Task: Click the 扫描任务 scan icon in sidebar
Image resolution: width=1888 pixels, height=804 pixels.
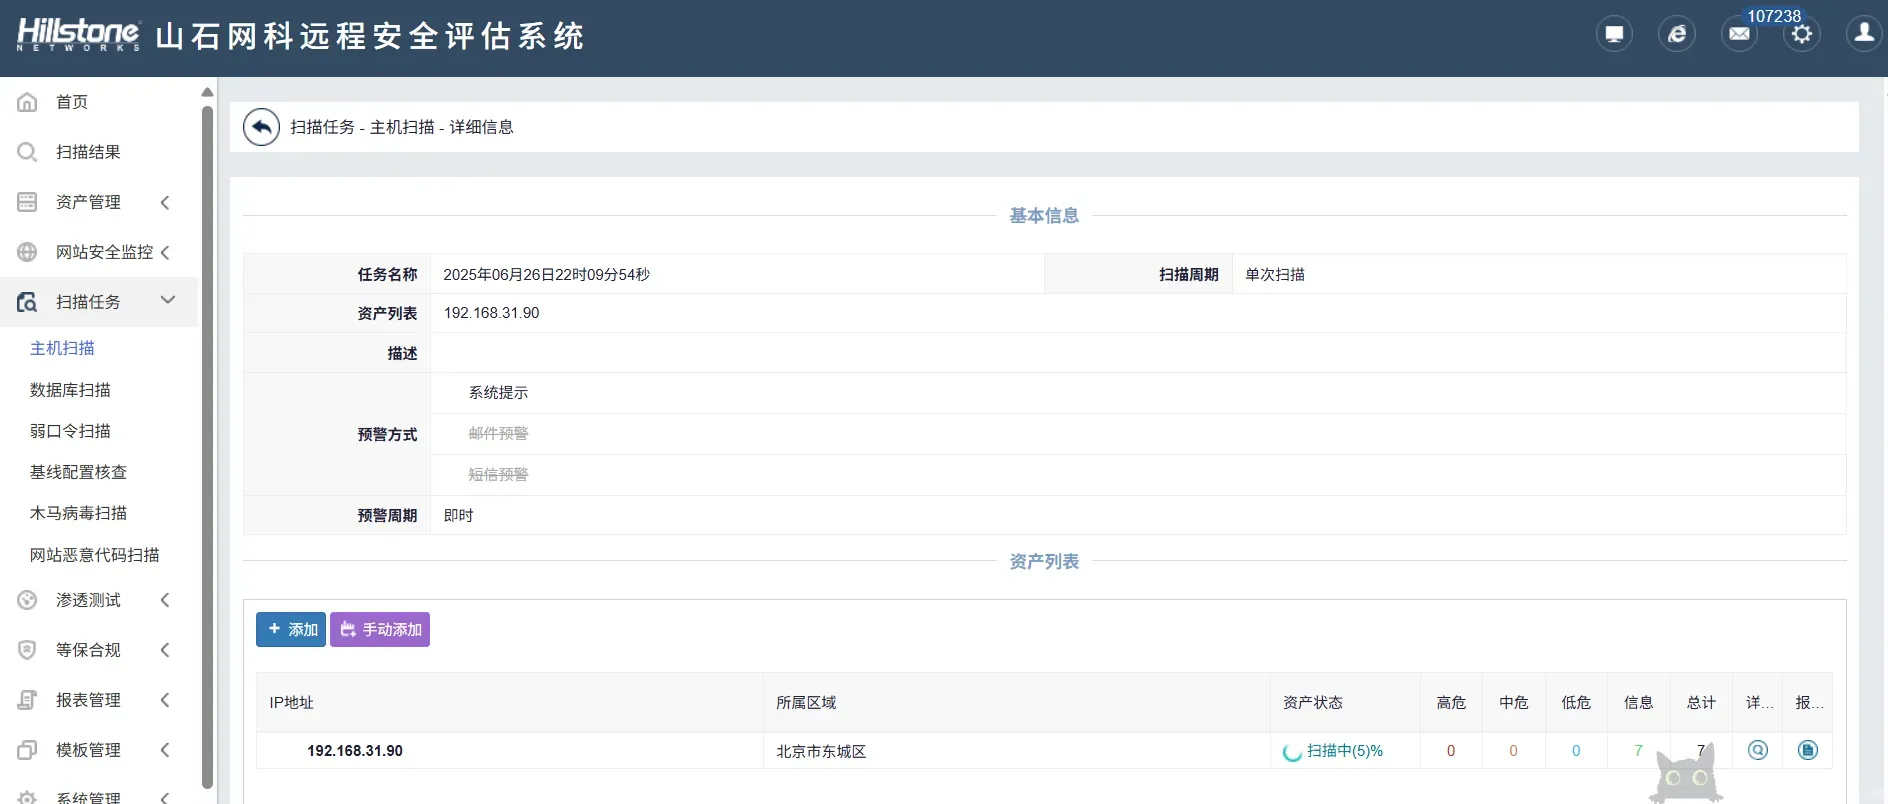Action: pyautogui.click(x=27, y=302)
